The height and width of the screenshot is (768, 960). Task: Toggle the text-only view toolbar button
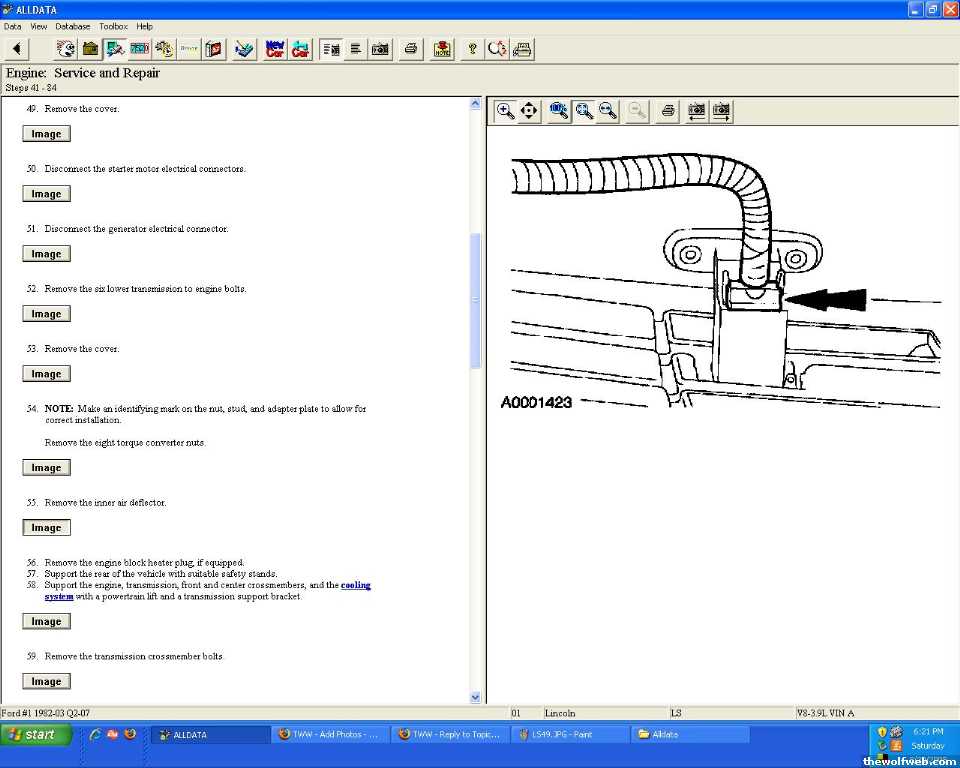(355, 48)
